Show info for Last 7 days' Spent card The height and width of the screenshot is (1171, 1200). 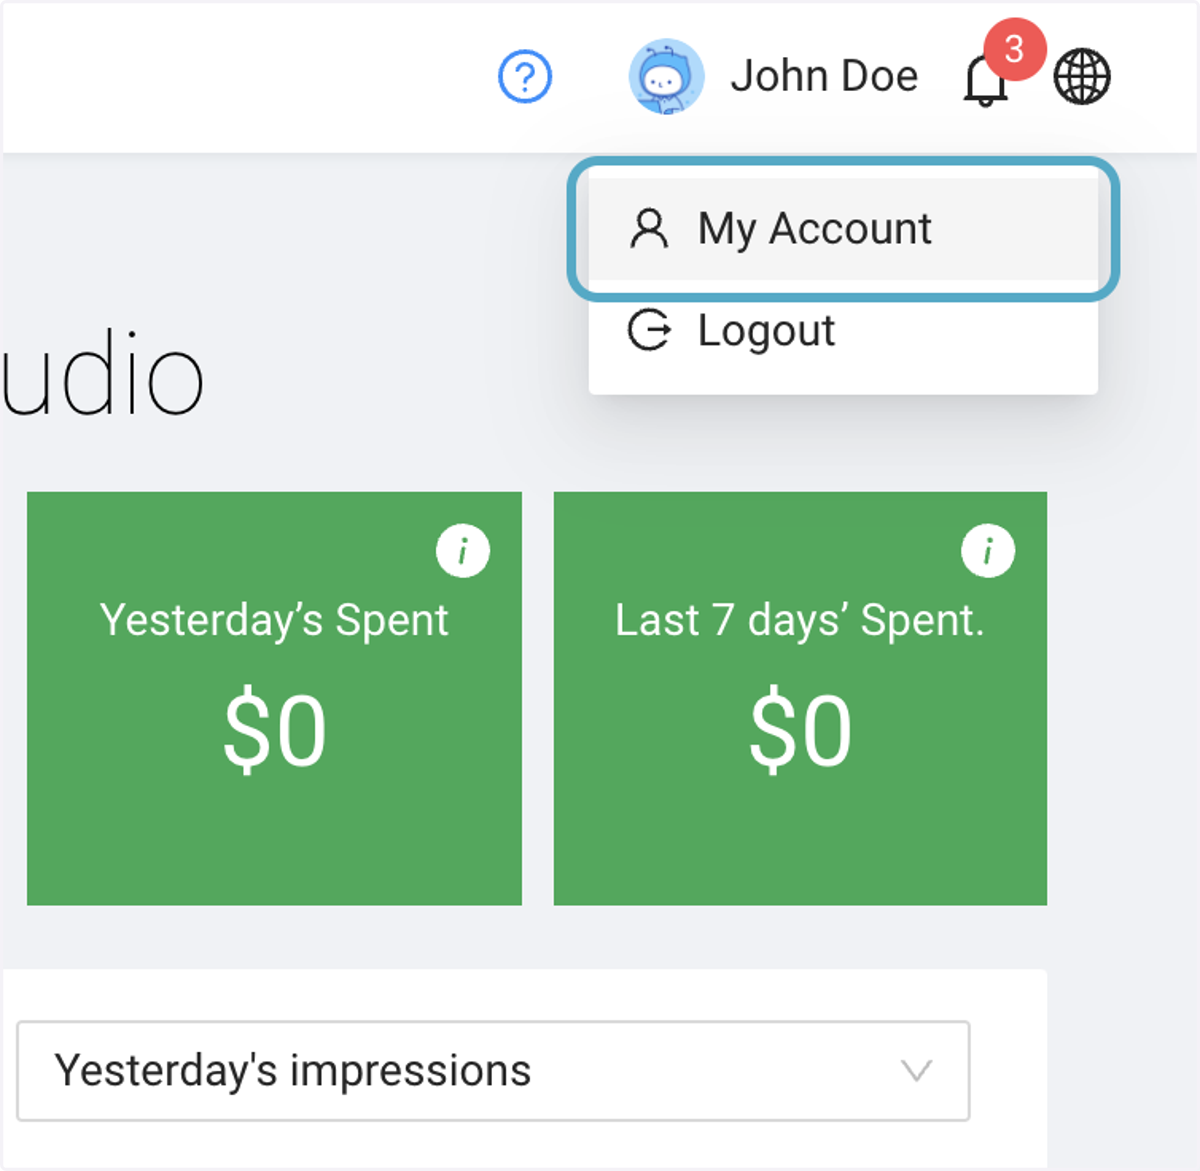coord(988,551)
